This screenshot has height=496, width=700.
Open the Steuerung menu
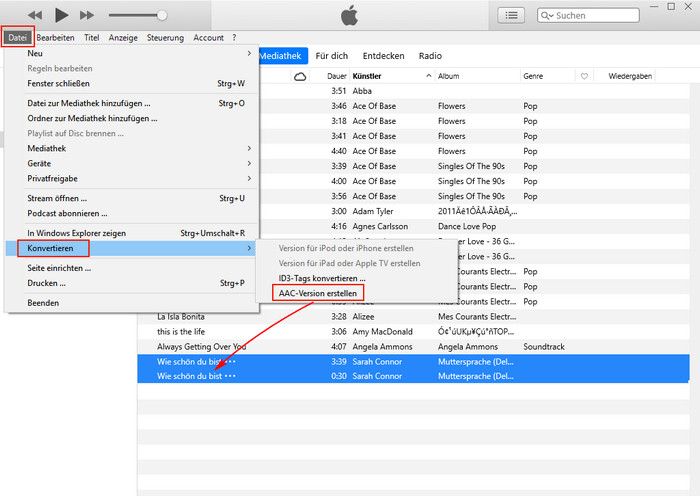click(x=165, y=38)
